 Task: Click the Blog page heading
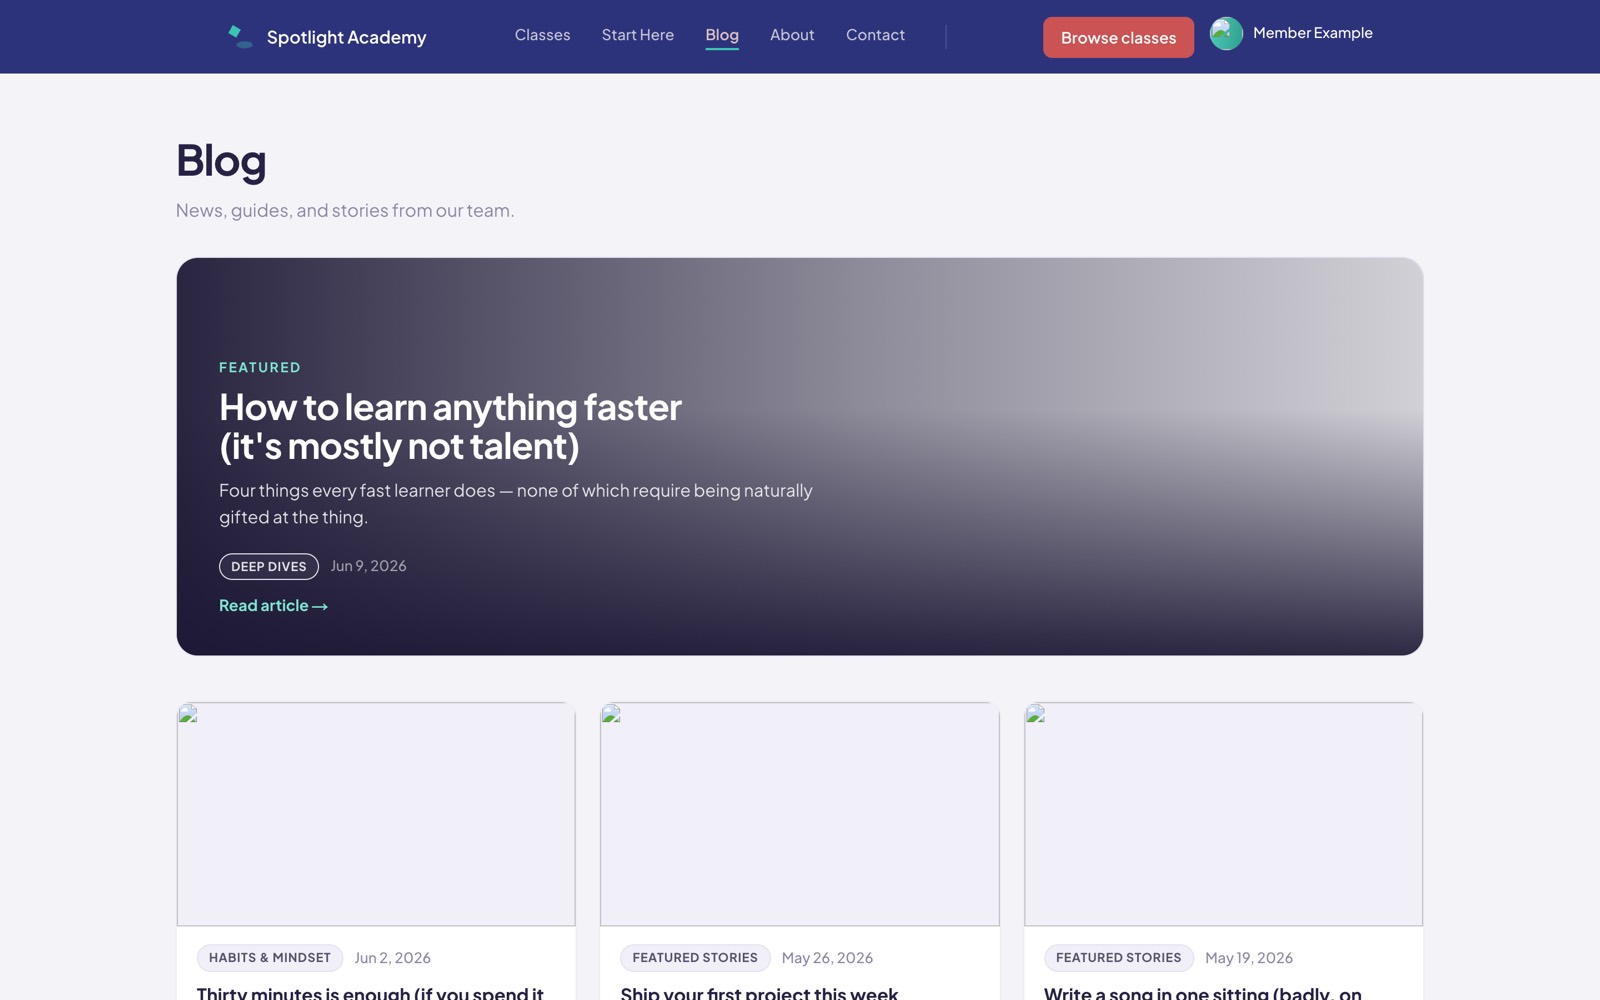point(221,161)
